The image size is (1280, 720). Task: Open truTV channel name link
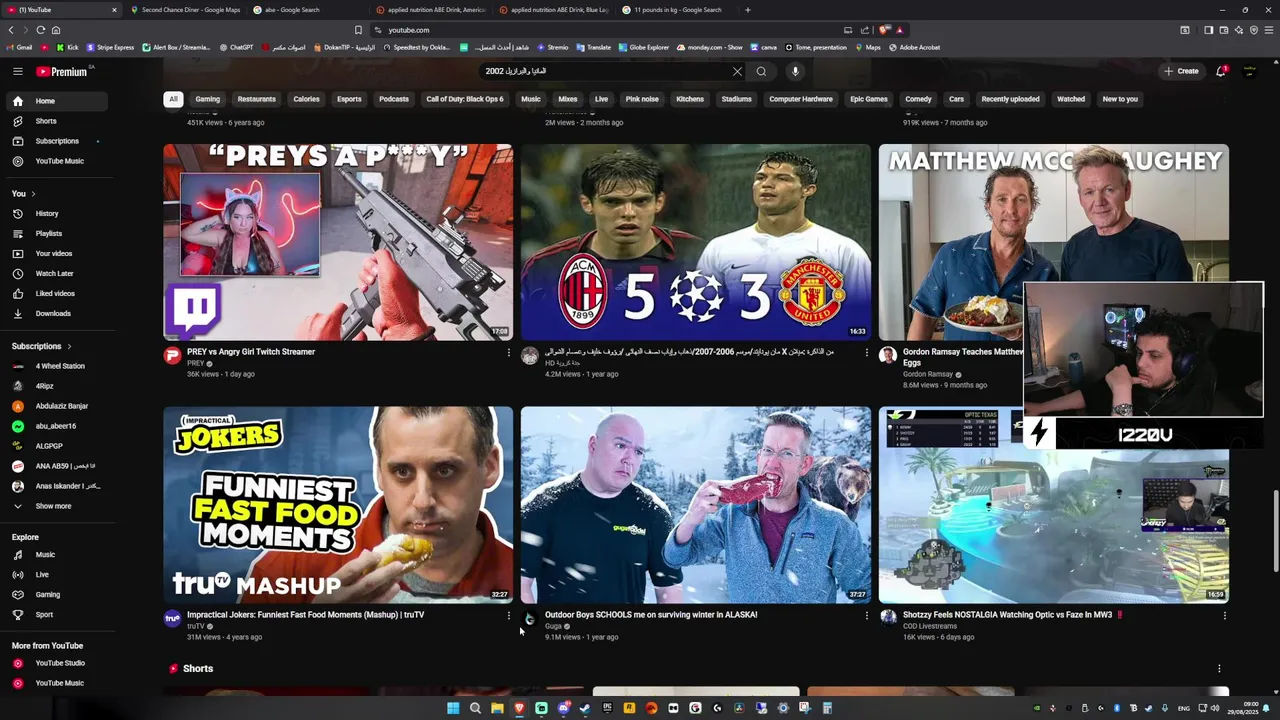(196, 626)
